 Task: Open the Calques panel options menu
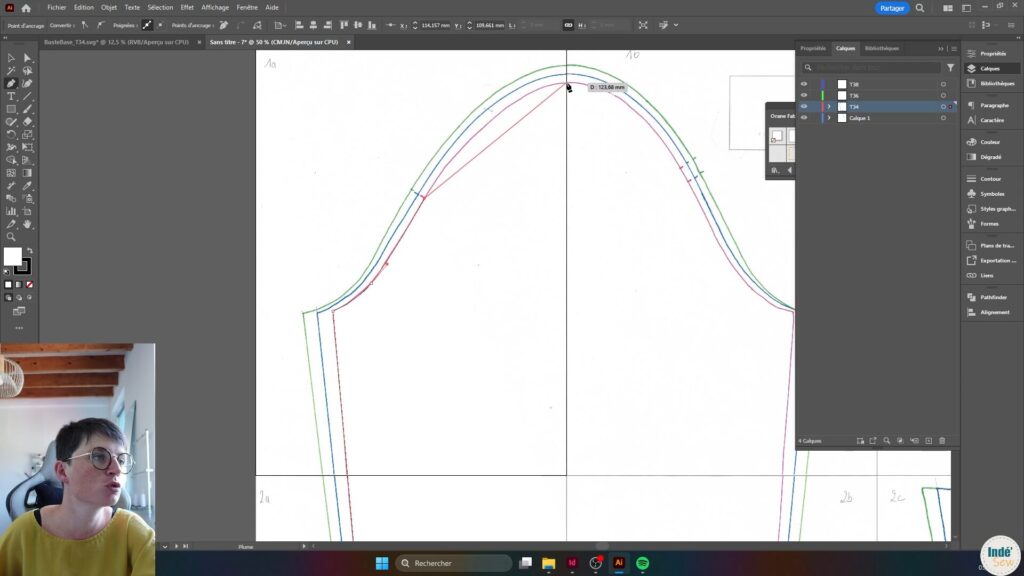pyautogui.click(x=953, y=48)
